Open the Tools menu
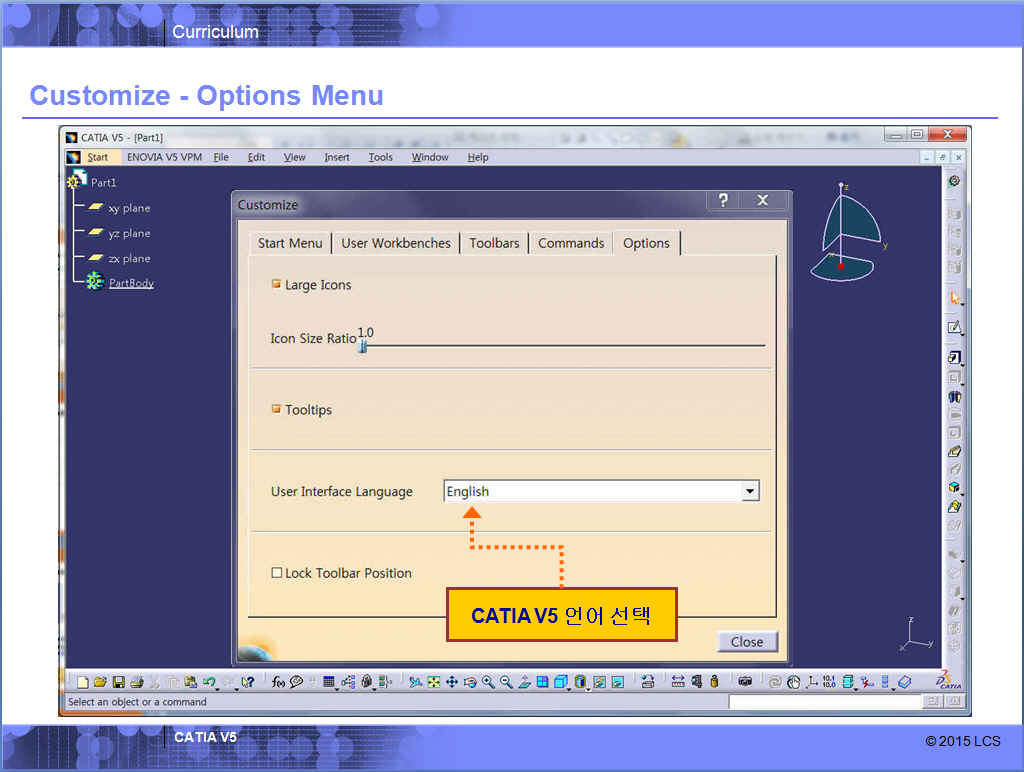This screenshot has height=772, width=1024. click(380, 157)
